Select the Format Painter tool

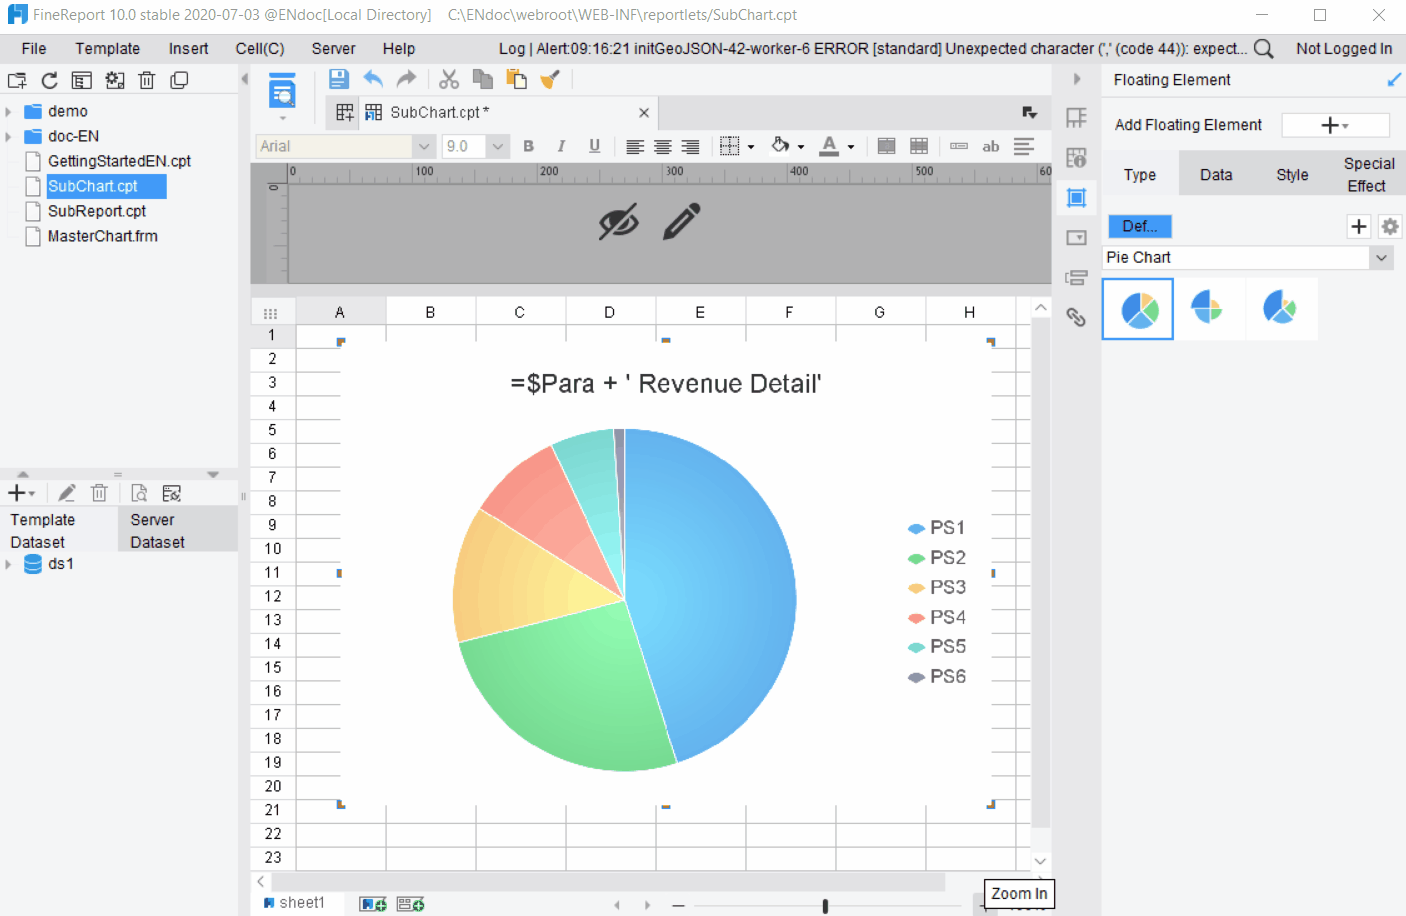coord(549,79)
